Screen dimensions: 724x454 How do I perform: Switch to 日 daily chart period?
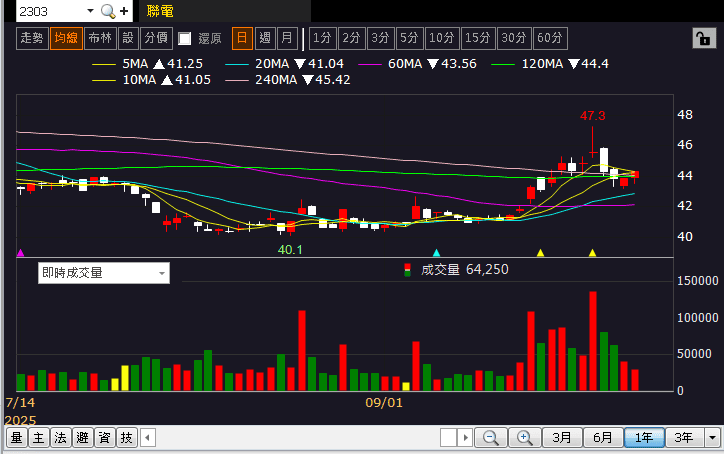pyautogui.click(x=242, y=39)
